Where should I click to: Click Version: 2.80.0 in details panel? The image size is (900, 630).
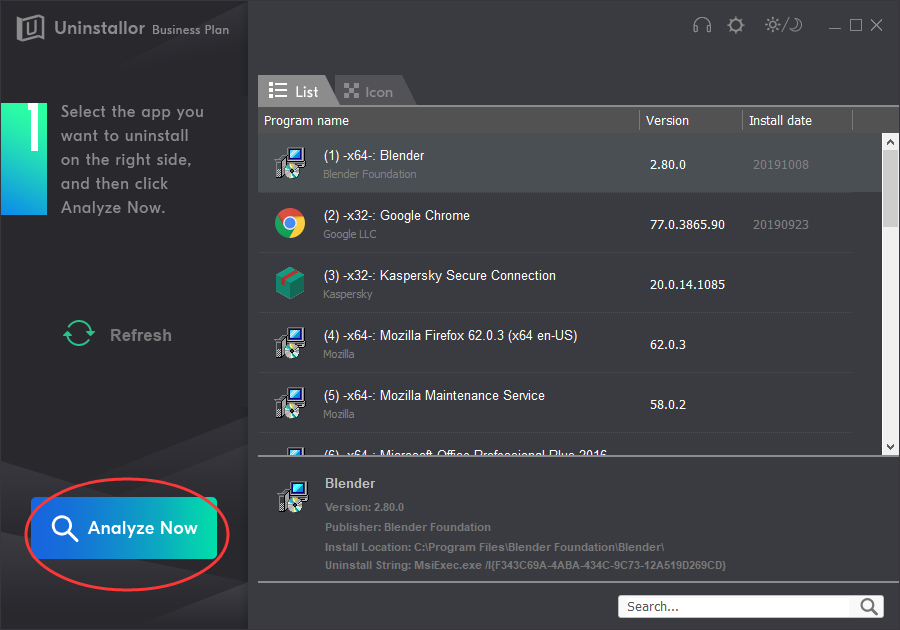pos(364,507)
